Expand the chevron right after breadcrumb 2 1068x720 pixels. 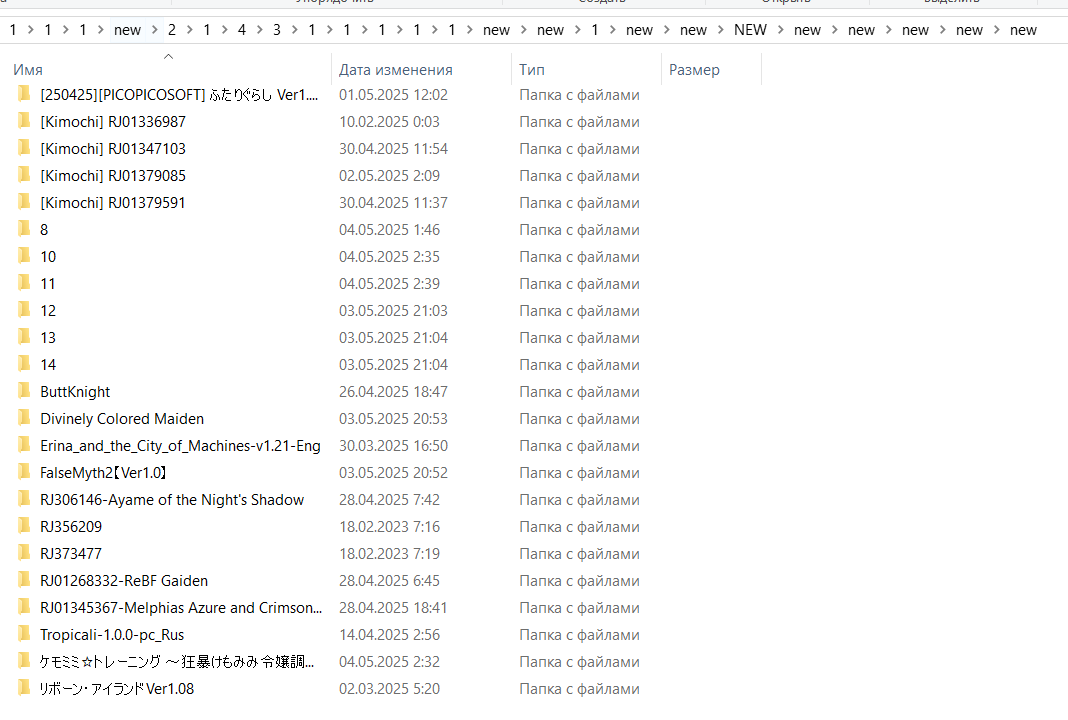click(189, 30)
